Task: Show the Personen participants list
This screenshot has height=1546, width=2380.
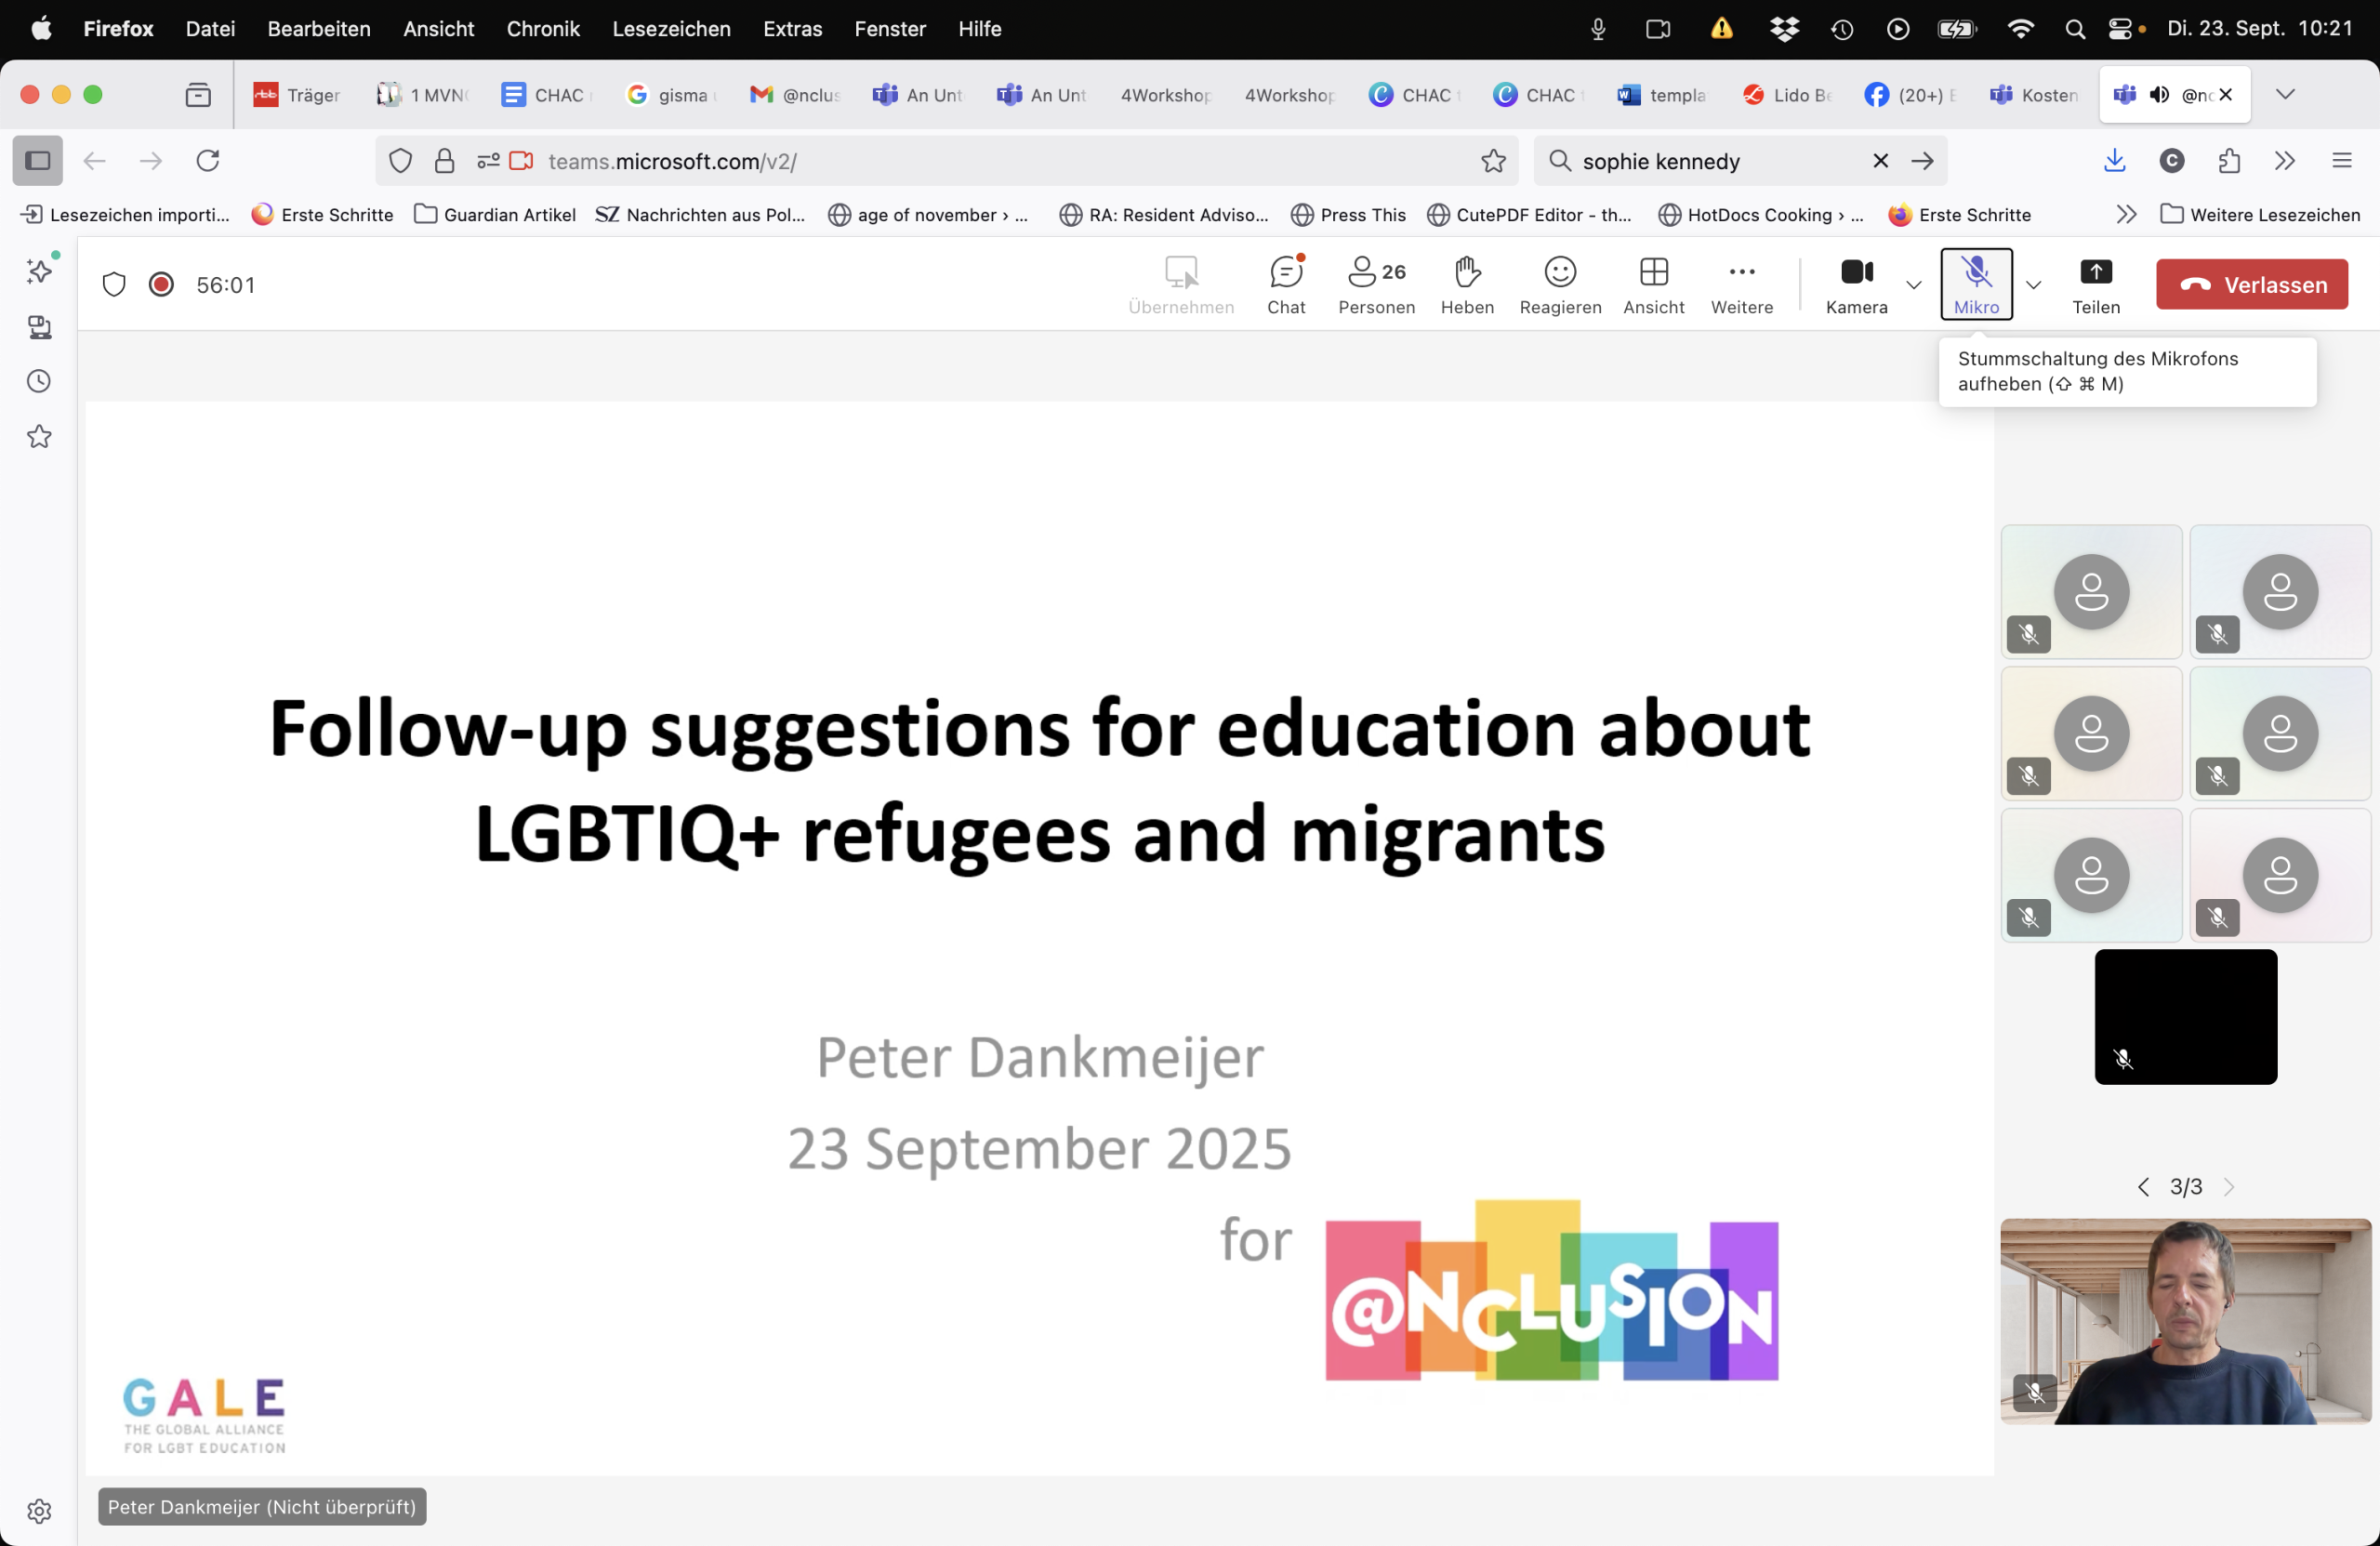Action: click(1376, 284)
